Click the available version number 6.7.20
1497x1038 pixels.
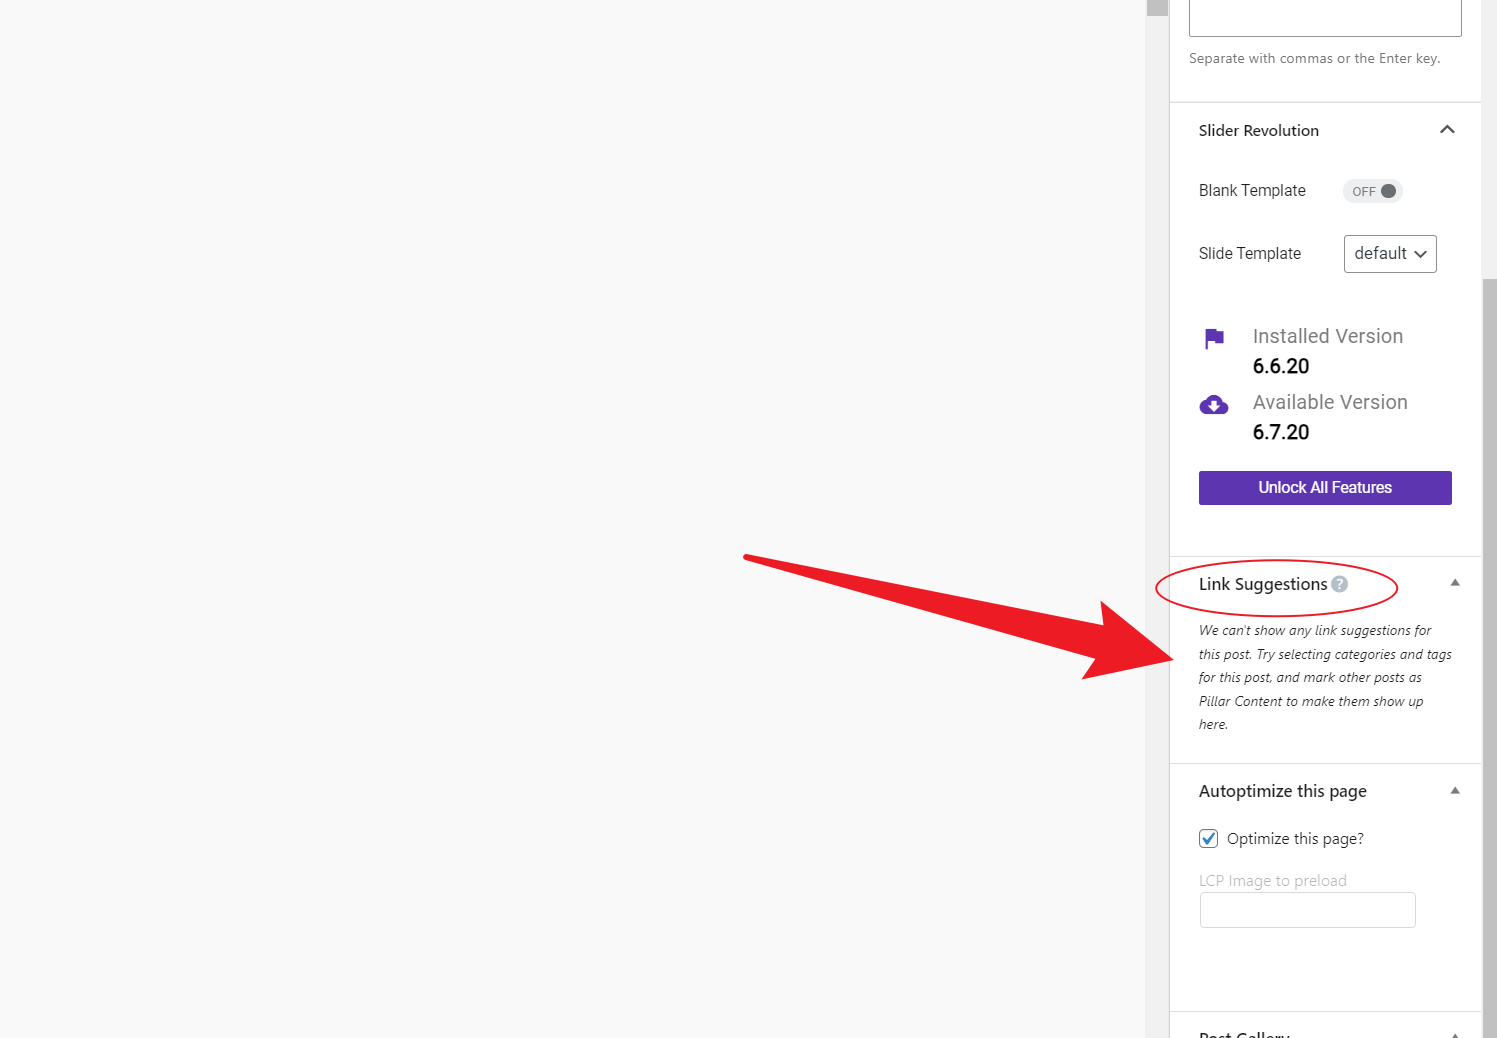1281,432
